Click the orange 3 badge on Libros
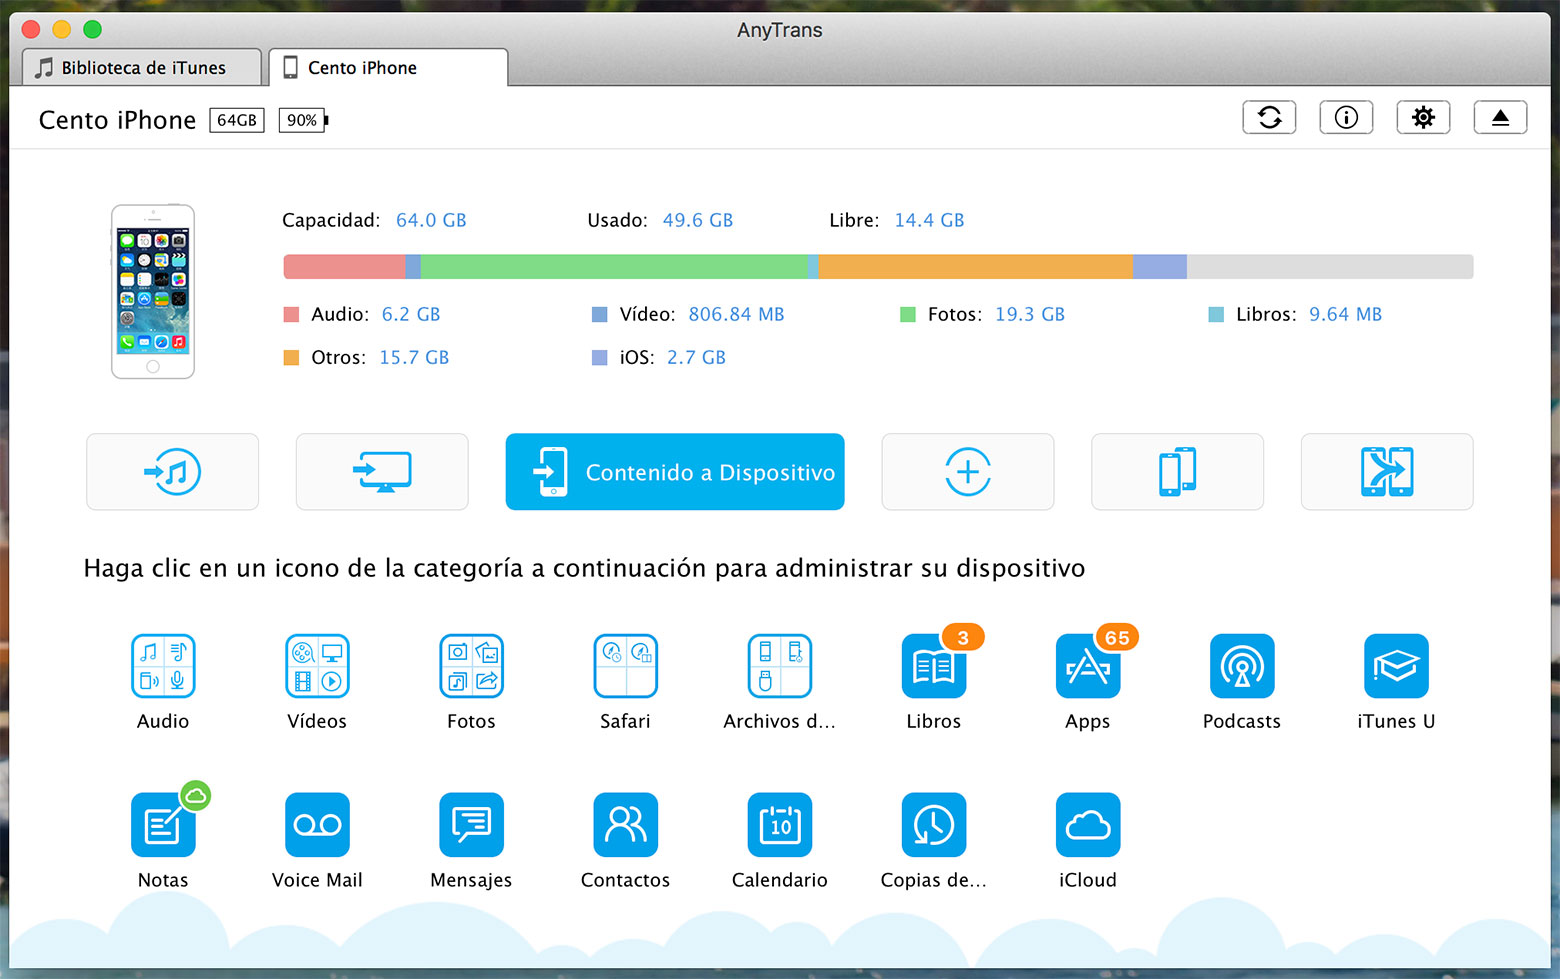This screenshot has height=979, width=1560. [963, 637]
